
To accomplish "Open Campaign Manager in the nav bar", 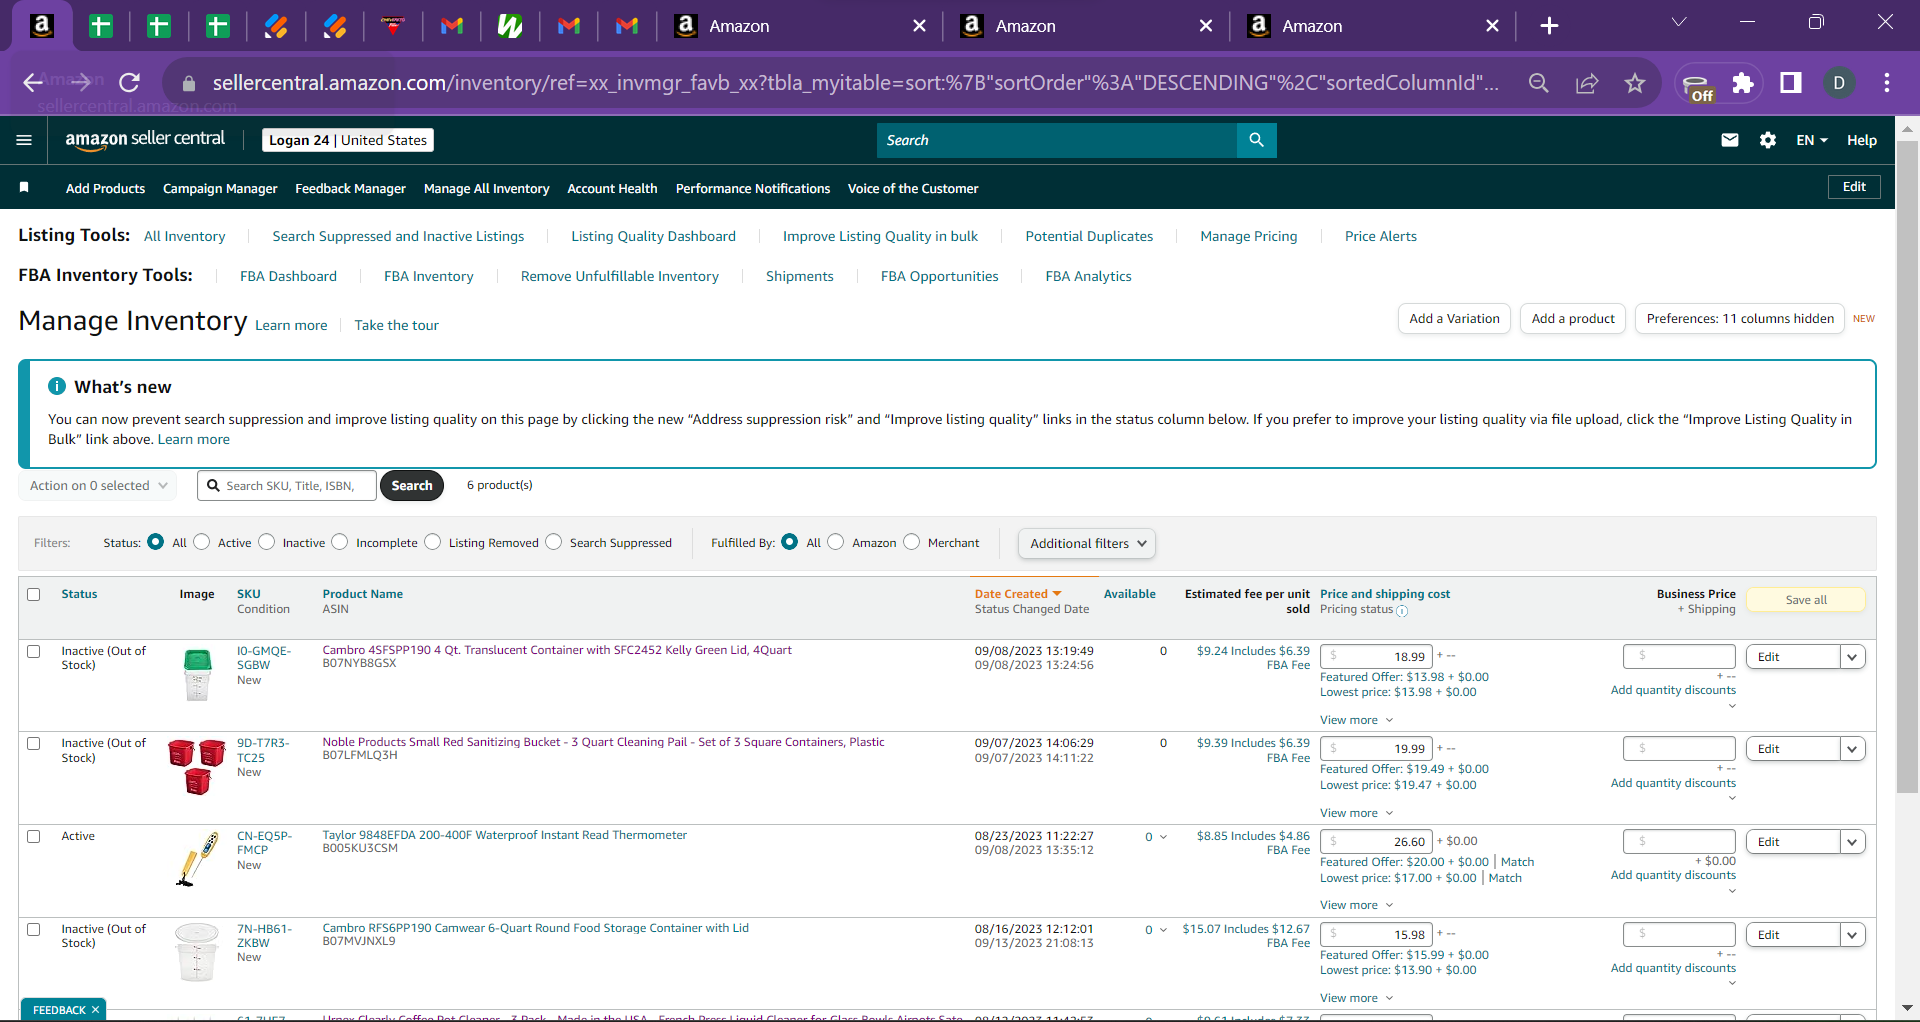I will 220,188.
